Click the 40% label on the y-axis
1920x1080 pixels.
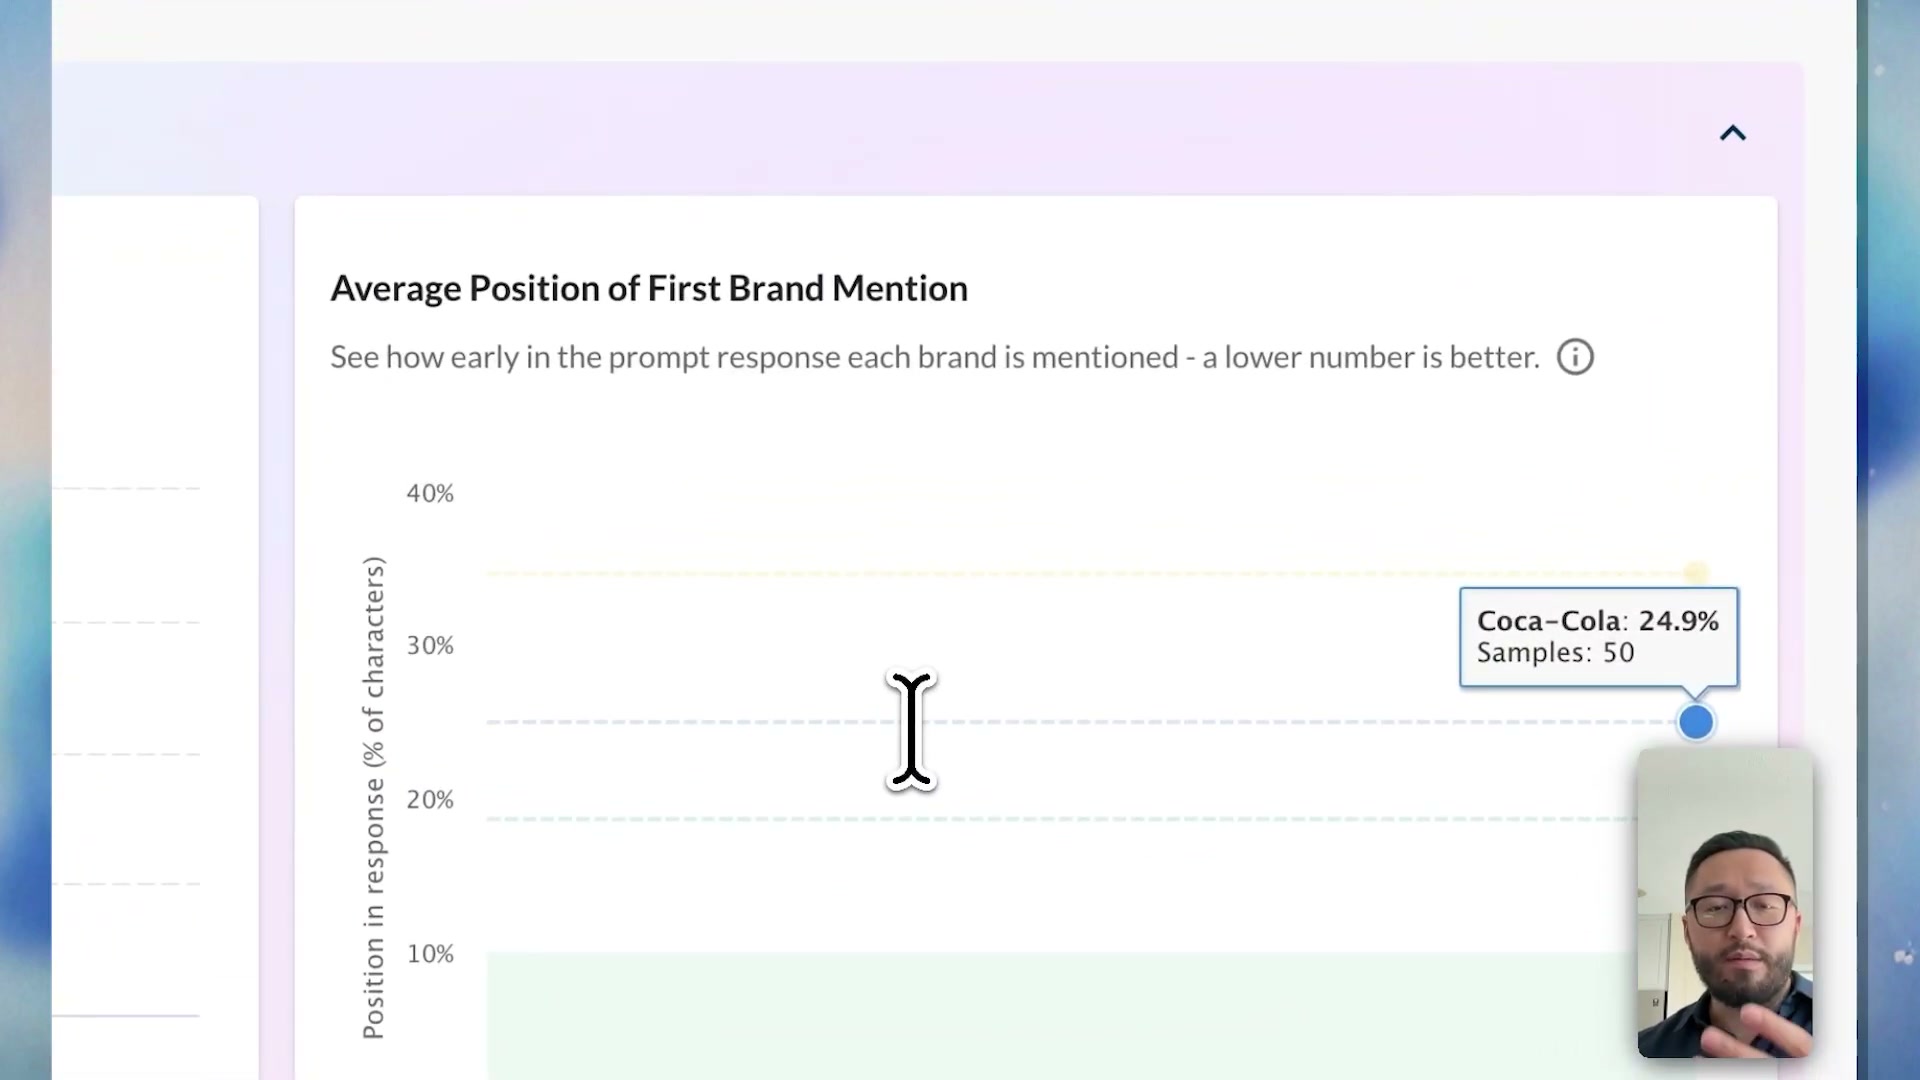click(429, 492)
